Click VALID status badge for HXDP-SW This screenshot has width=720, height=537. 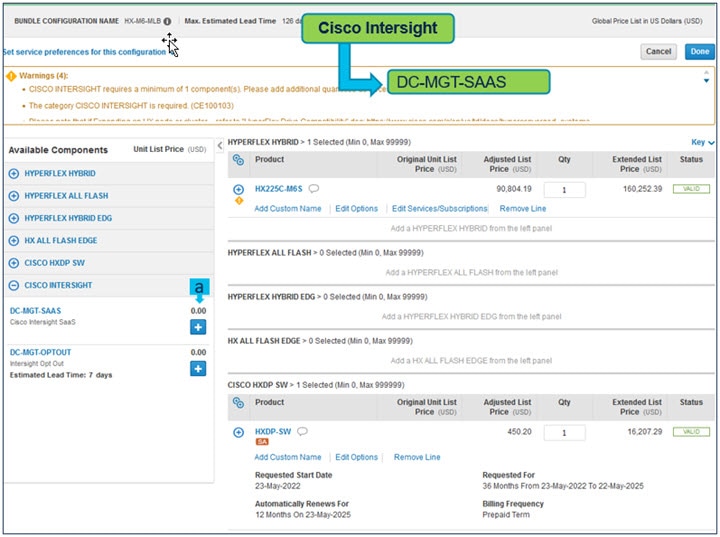(x=691, y=432)
